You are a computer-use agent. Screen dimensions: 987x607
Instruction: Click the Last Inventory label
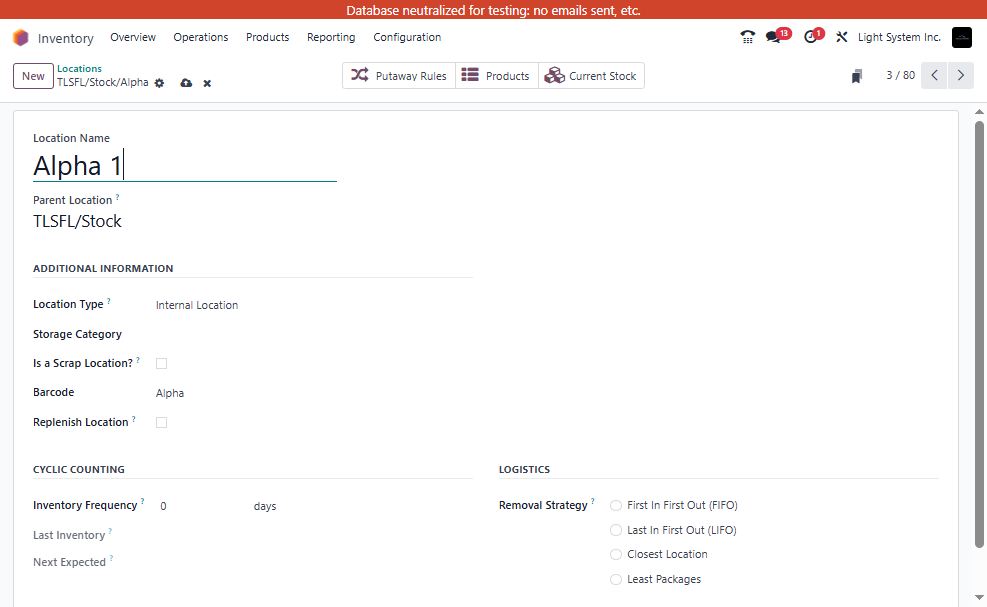click(x=69, y=535)
